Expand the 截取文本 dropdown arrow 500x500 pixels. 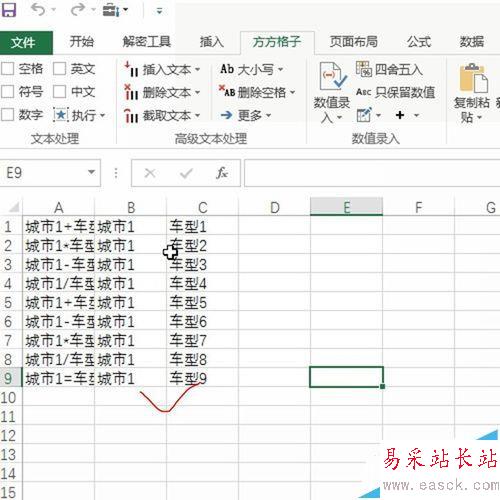[197, 116]
